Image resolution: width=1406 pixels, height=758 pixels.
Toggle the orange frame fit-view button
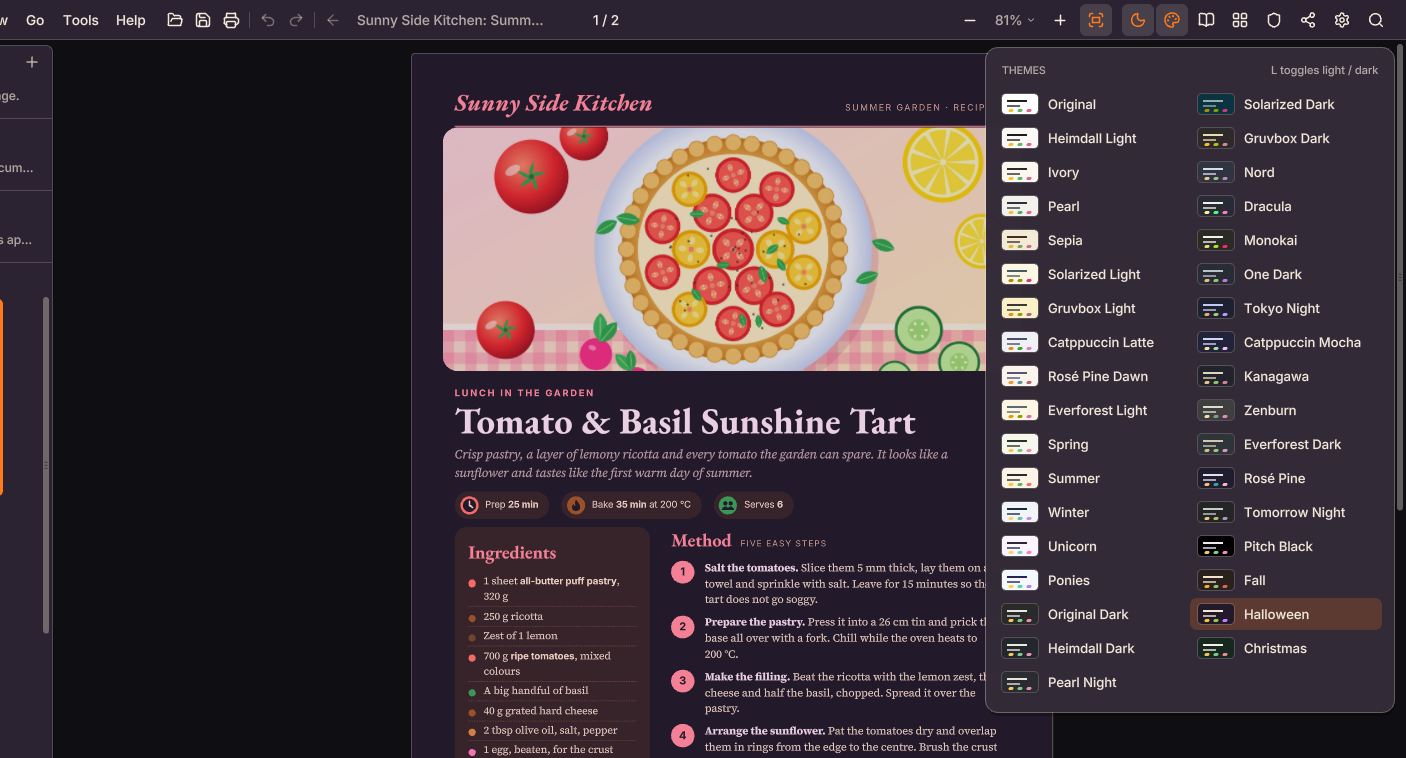tap(1096, 20)
